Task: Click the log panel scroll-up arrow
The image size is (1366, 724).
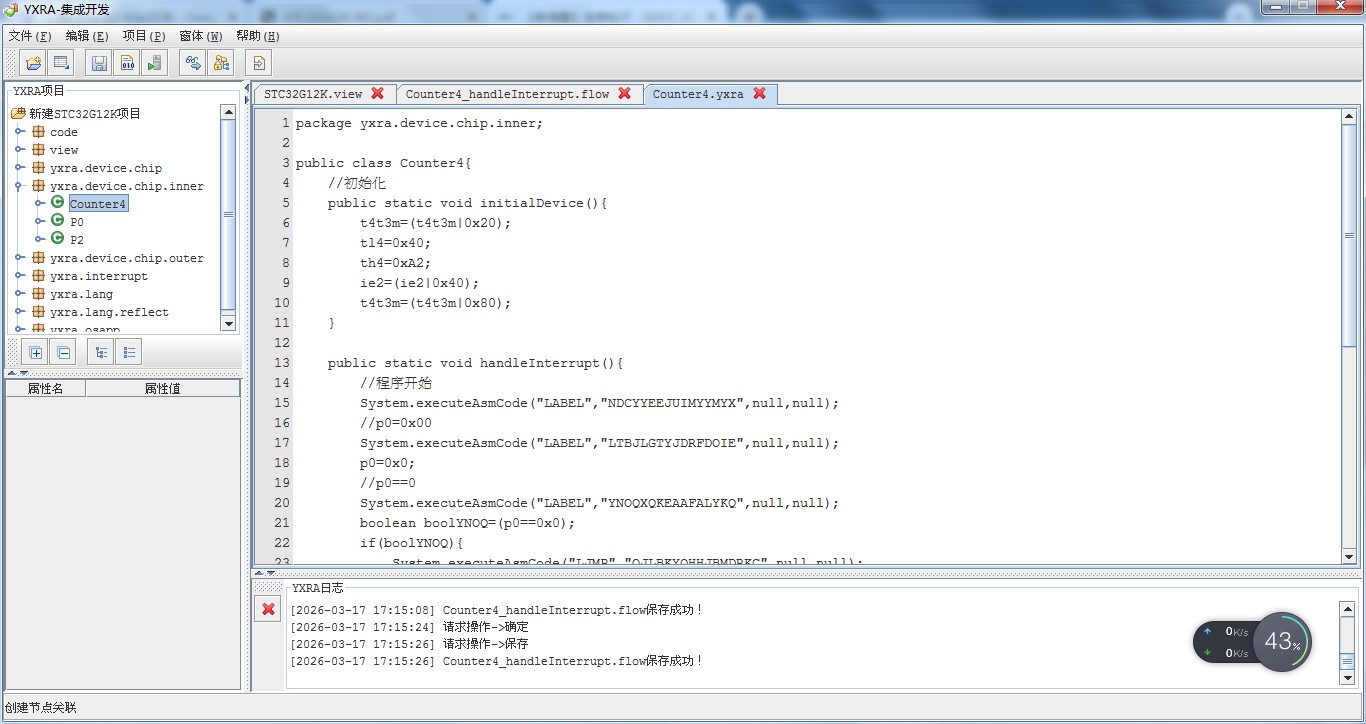Action: [x=1349, y=607]
